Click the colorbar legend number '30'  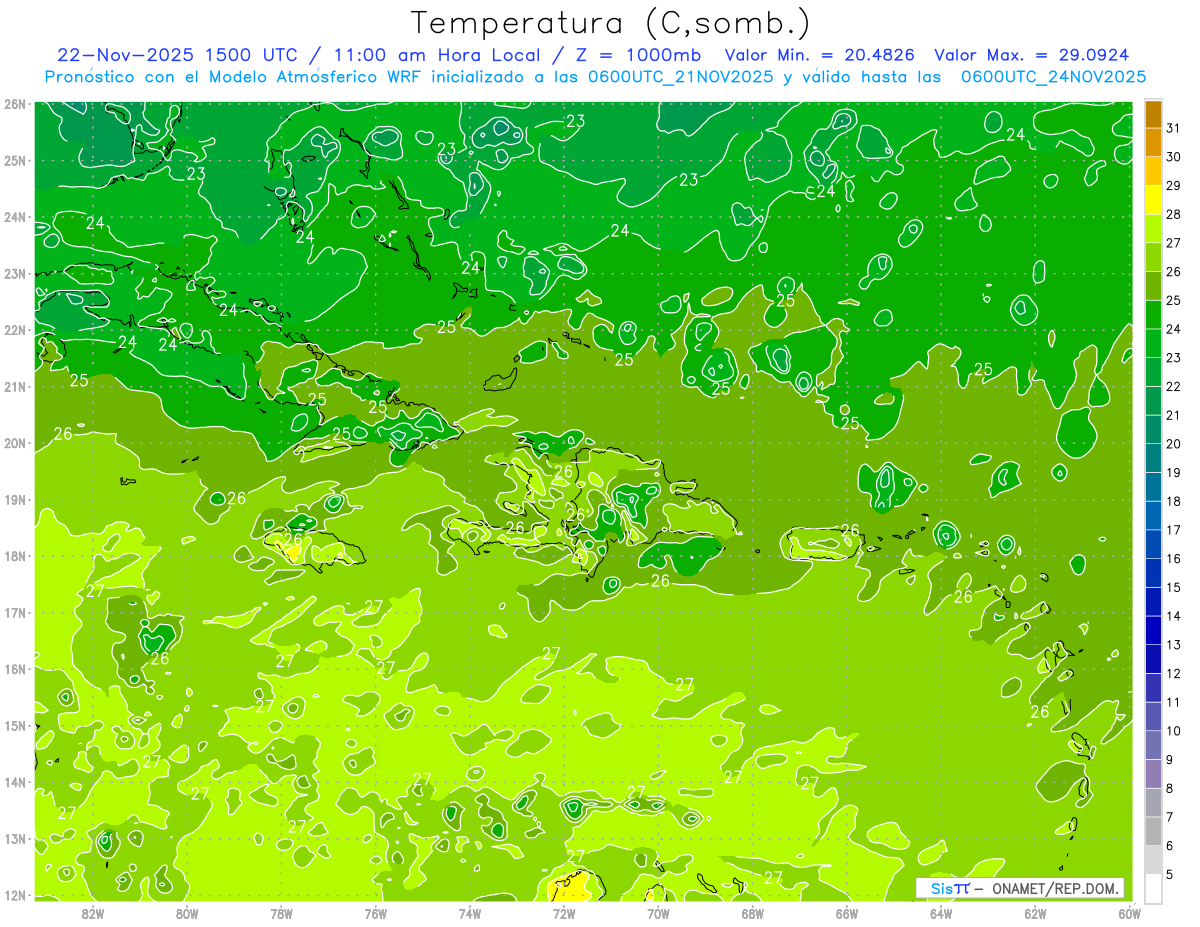(1173, 157)
